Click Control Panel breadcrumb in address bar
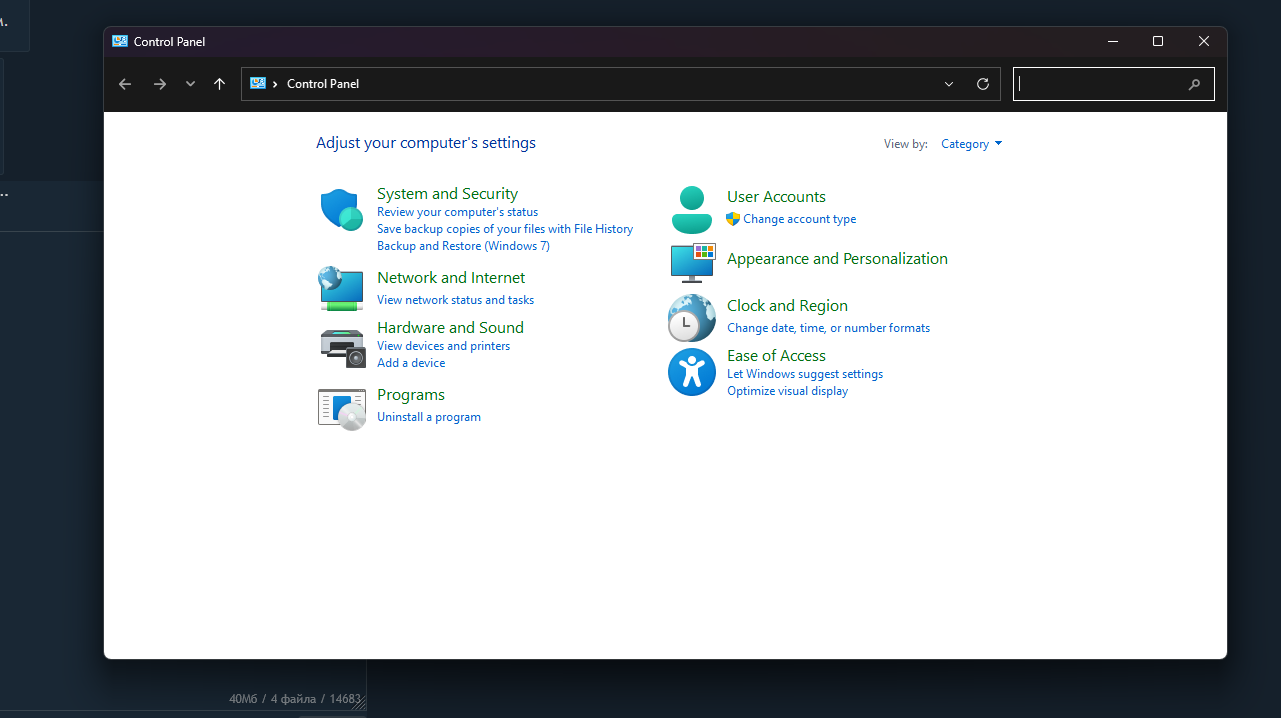The width and height of the screenshot is (1281, 718). coord(323,84)
